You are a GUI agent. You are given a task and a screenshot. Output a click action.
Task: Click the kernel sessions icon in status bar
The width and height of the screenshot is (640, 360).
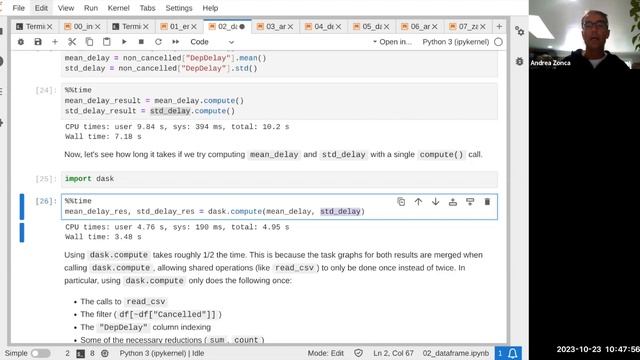pos(104,353)
